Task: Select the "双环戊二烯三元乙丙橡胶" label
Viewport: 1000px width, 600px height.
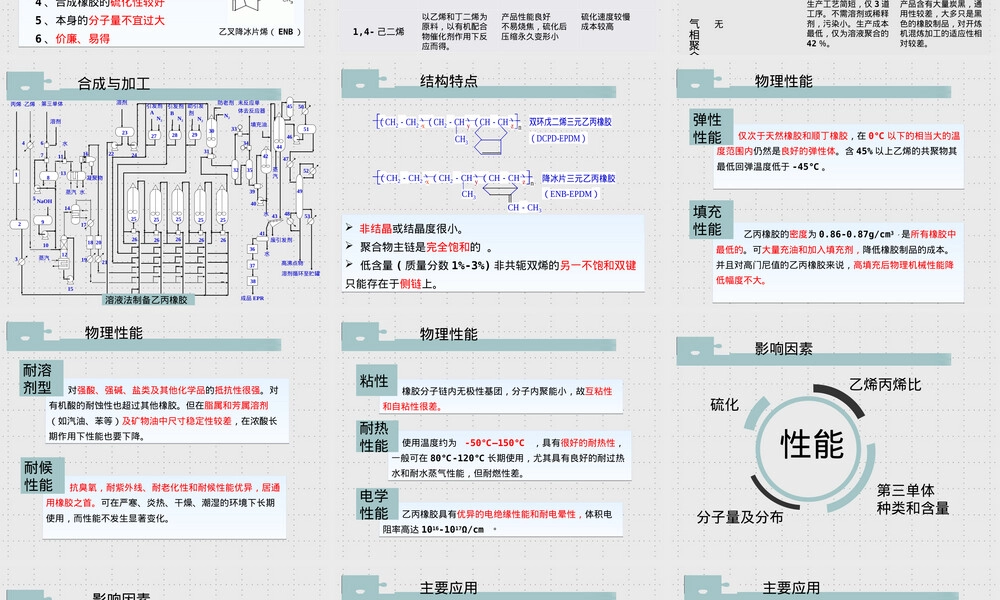Action: tap(570, 122)
